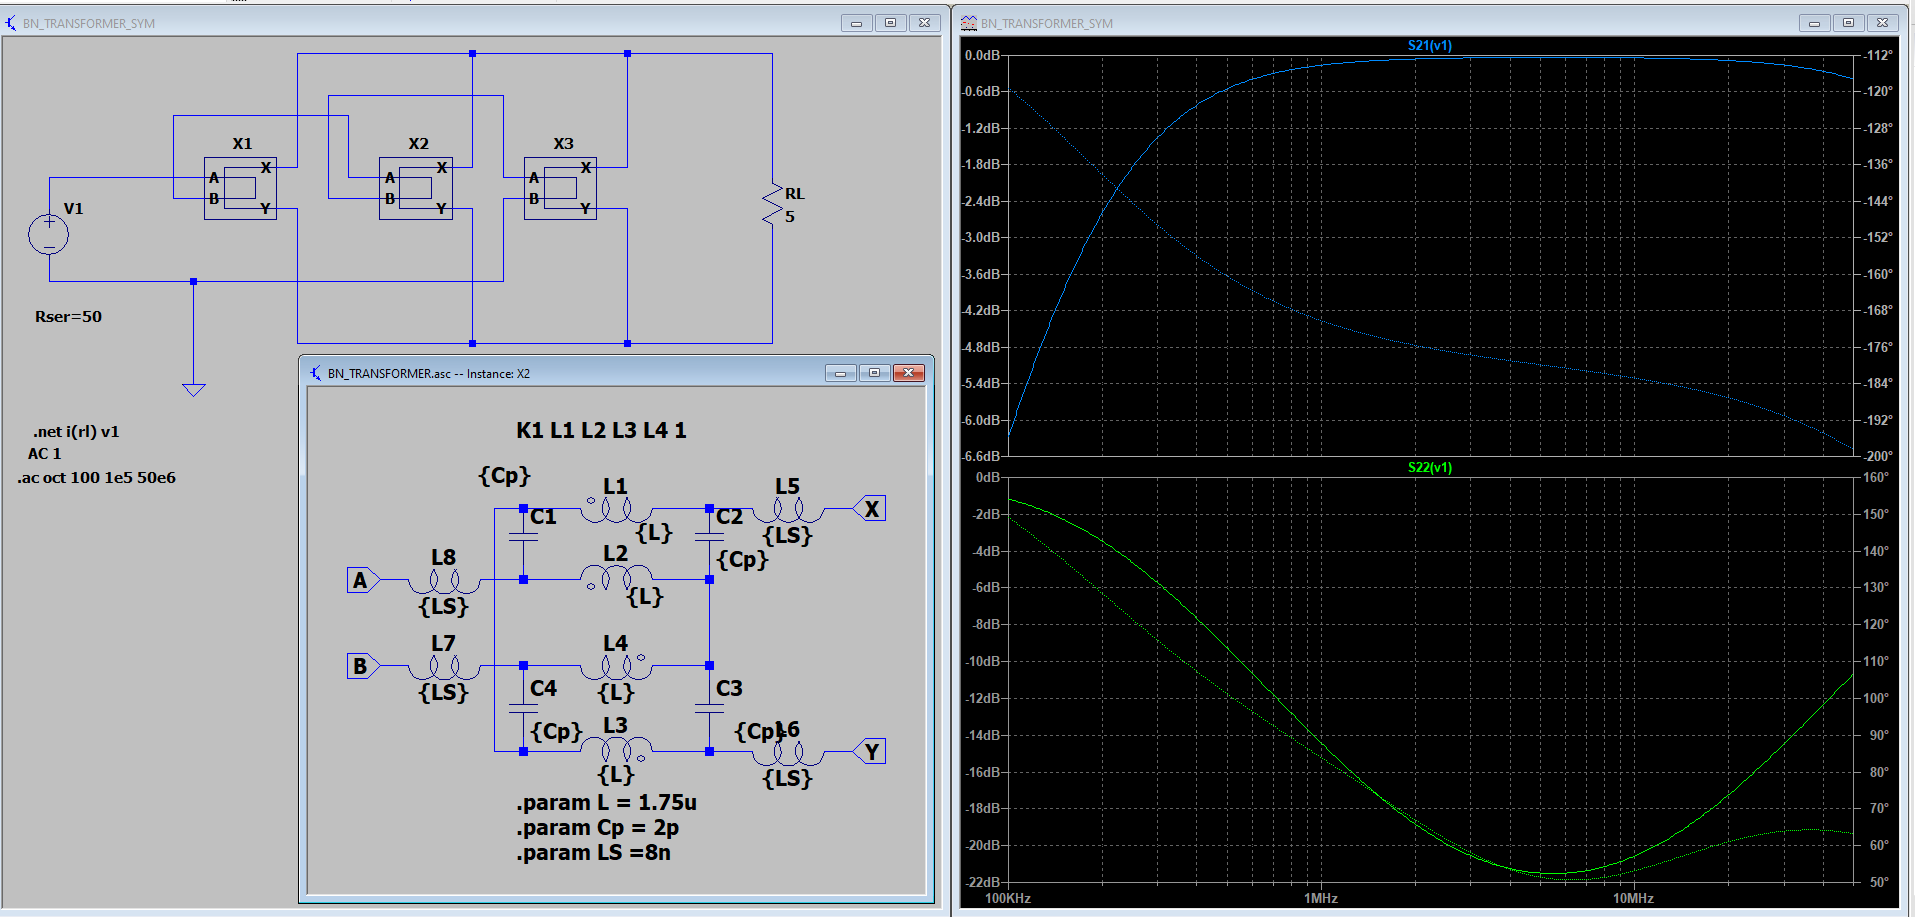Viewport: 1915px width, 917px height.
Task: Click the .net i(rl) v1 directive text
Action: click(x=76, y=432)
